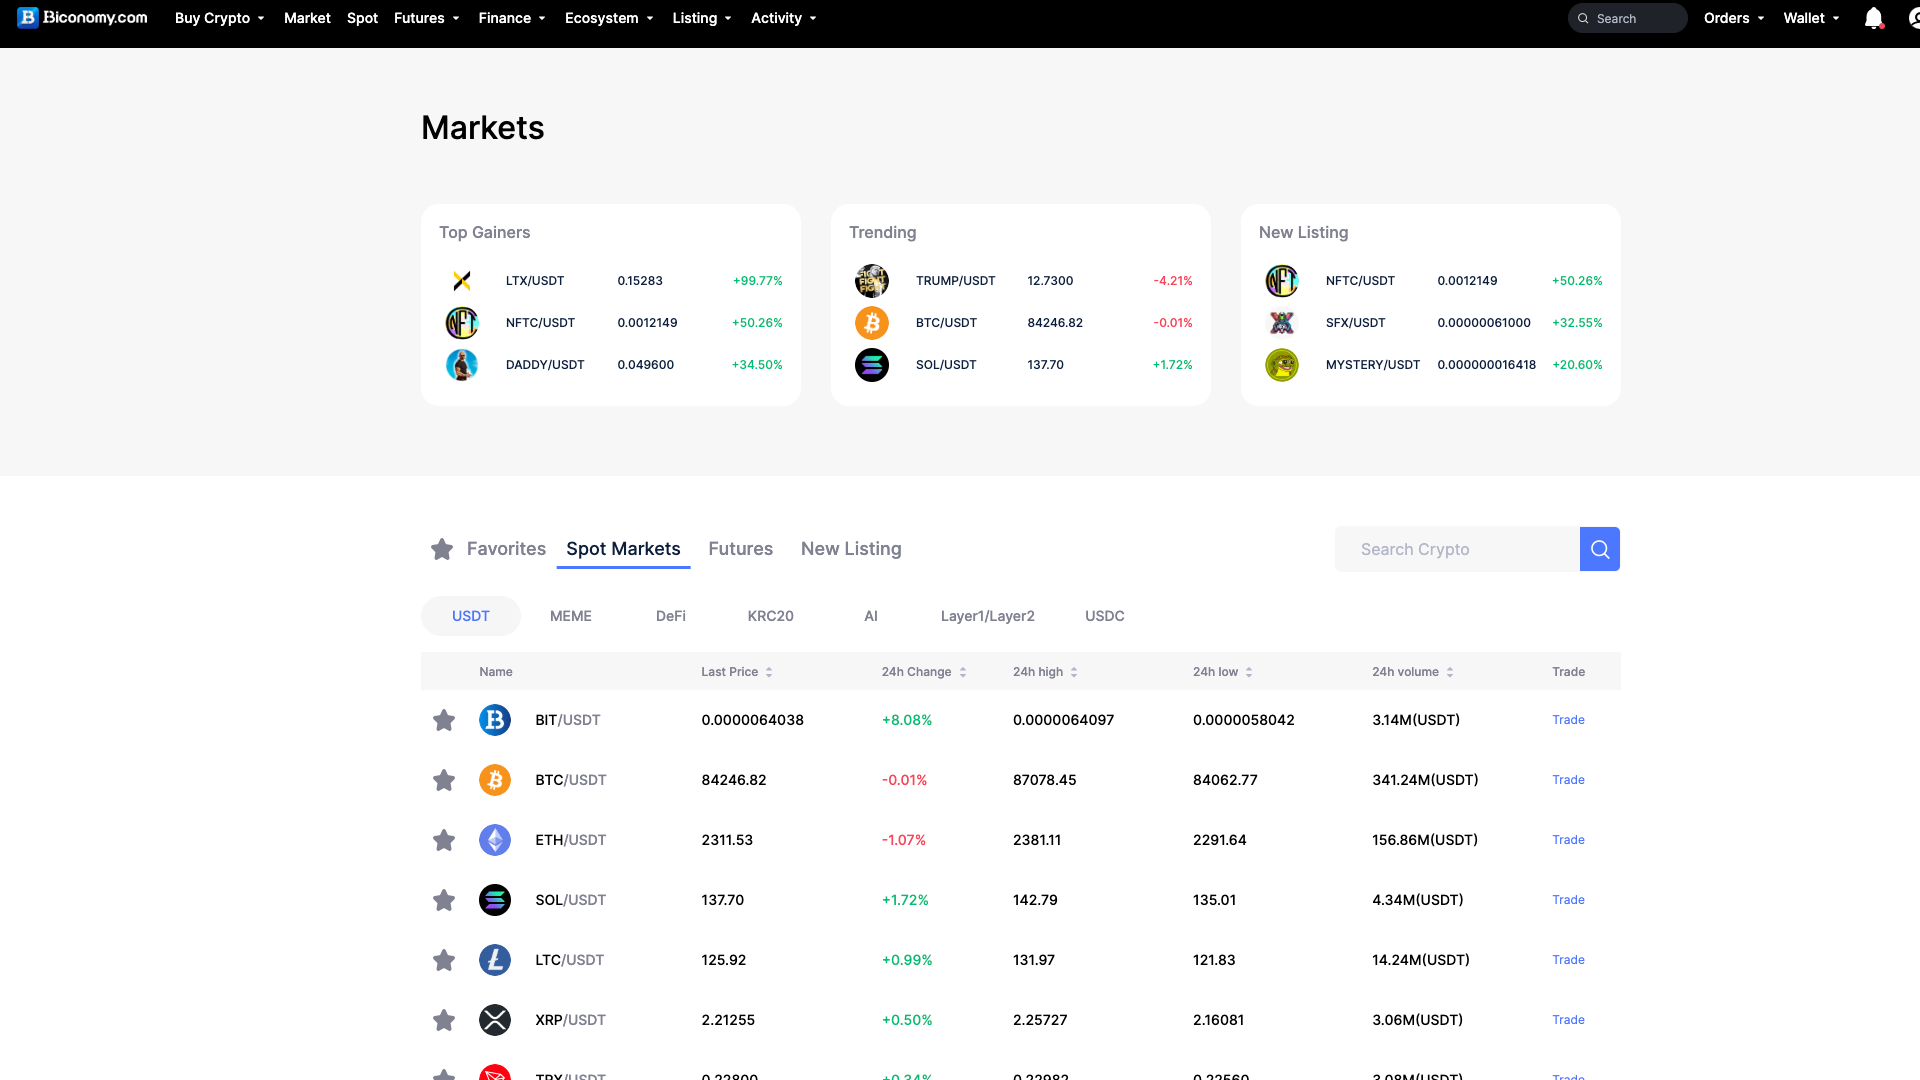
Task: Switch to the Favorites tab
Action: pos(506,549)
